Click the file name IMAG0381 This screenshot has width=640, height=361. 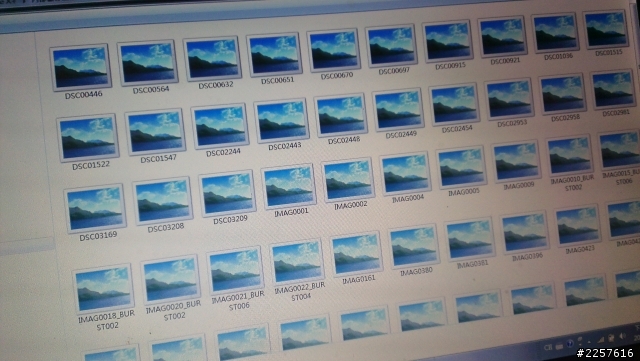(x=472, y=264)
